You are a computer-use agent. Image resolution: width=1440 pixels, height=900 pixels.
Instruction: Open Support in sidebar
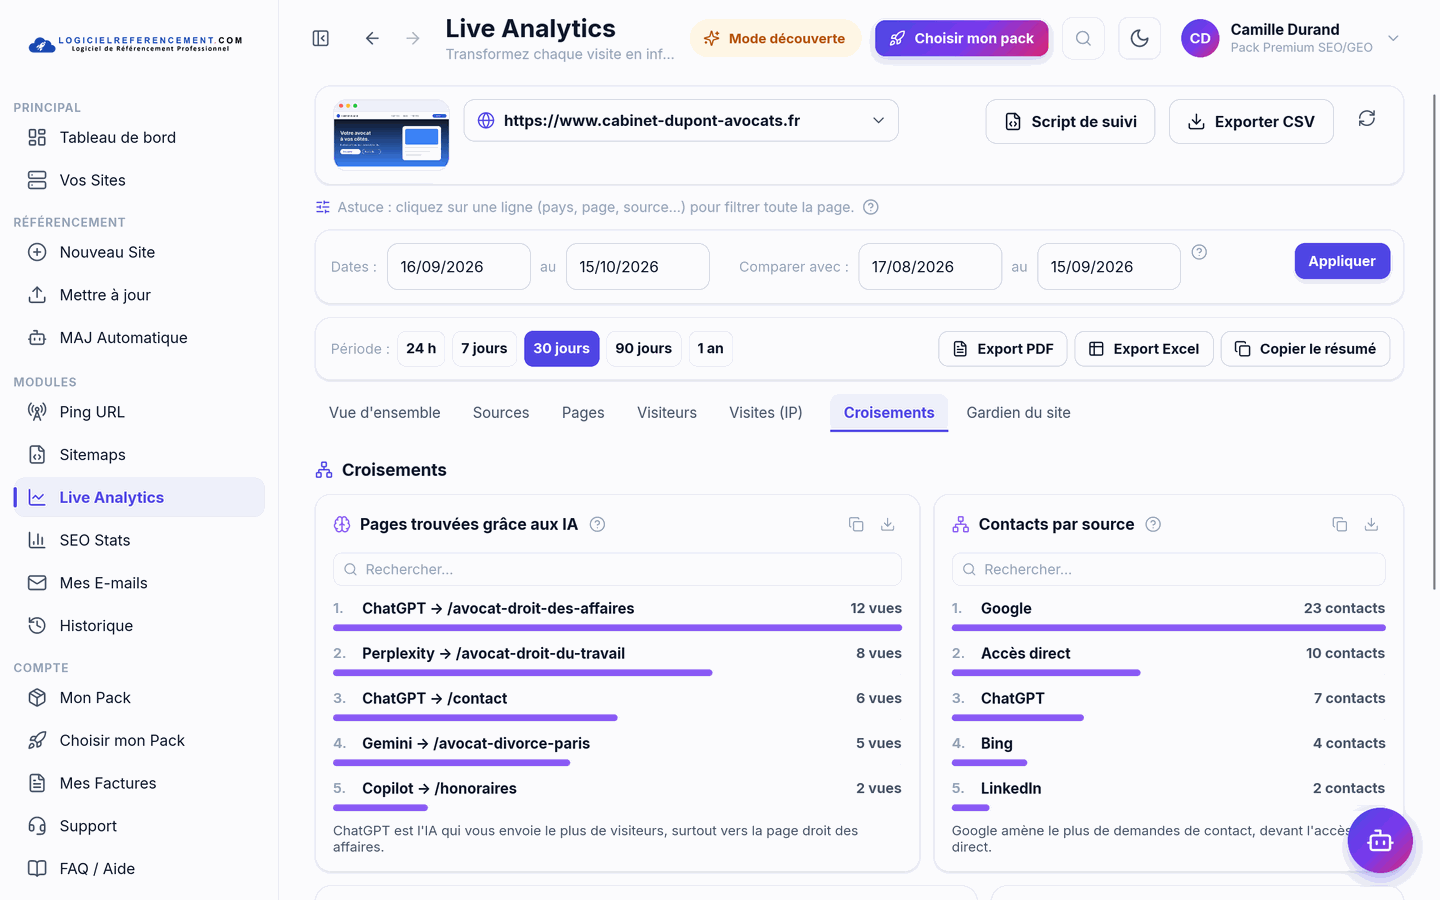click(139, 826)
